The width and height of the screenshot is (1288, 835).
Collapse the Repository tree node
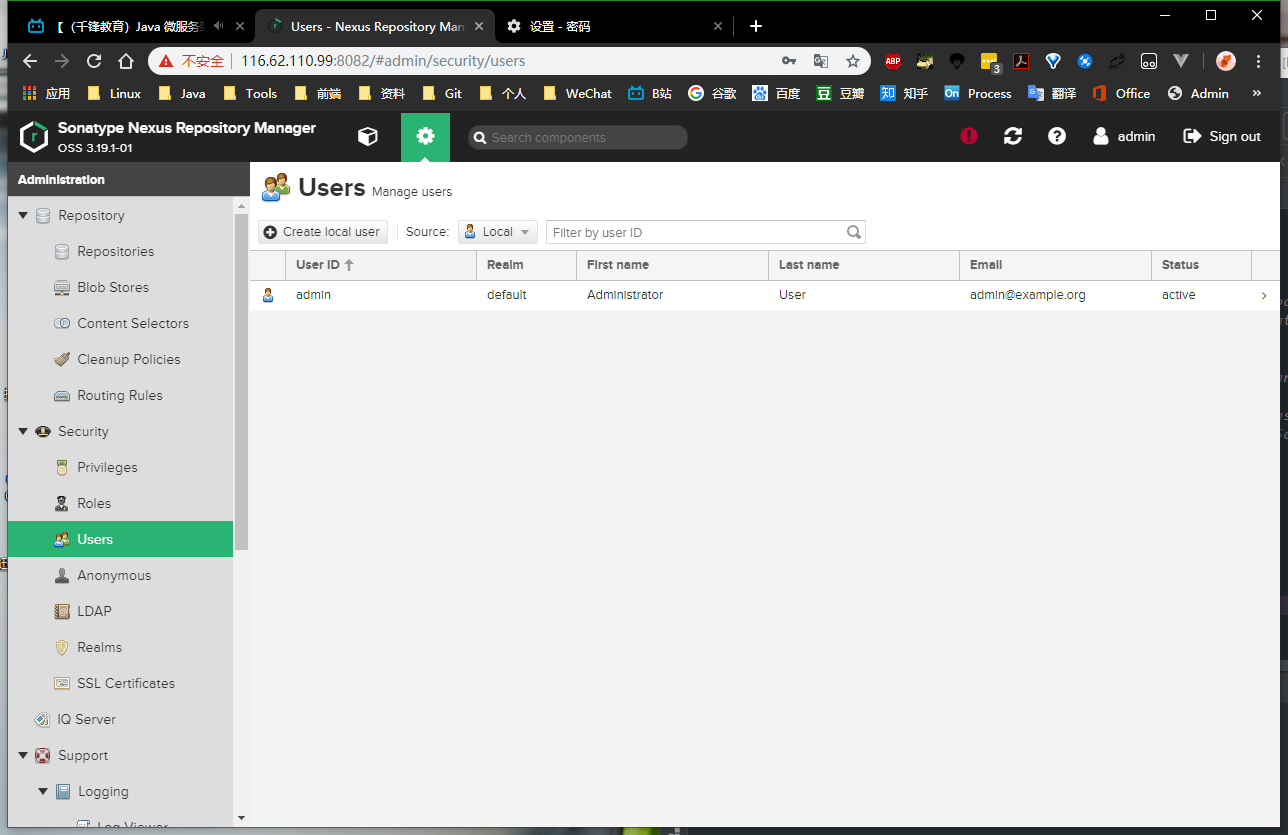coord(23,215)
